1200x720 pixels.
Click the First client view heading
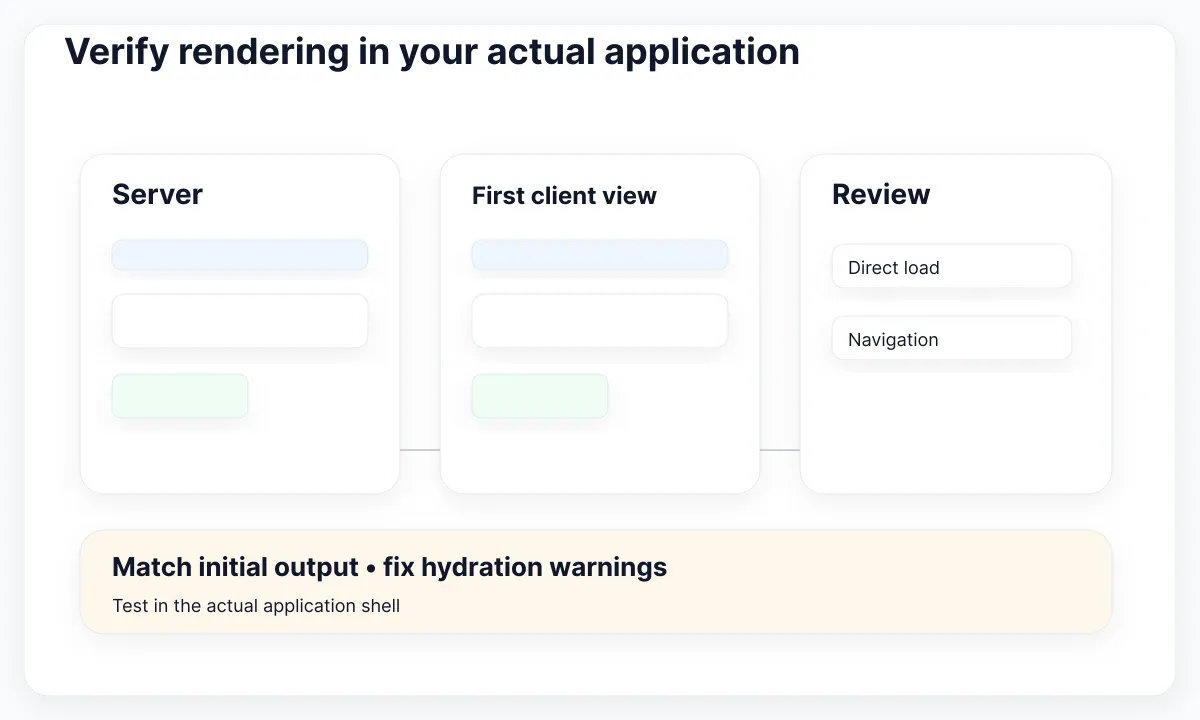(564, 196)
